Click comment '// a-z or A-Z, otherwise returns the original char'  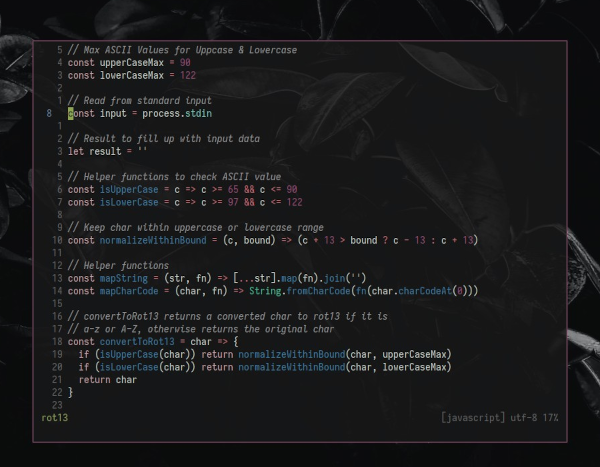click(x=201, y=329)
